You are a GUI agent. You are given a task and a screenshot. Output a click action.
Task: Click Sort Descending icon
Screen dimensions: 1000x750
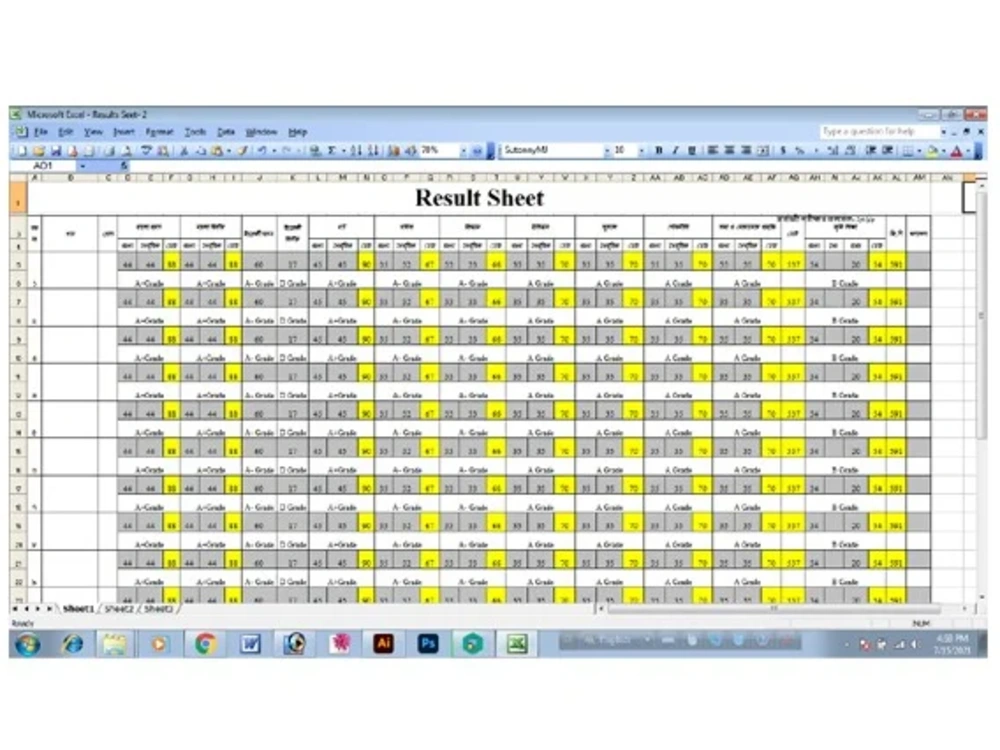click(374, 151)
